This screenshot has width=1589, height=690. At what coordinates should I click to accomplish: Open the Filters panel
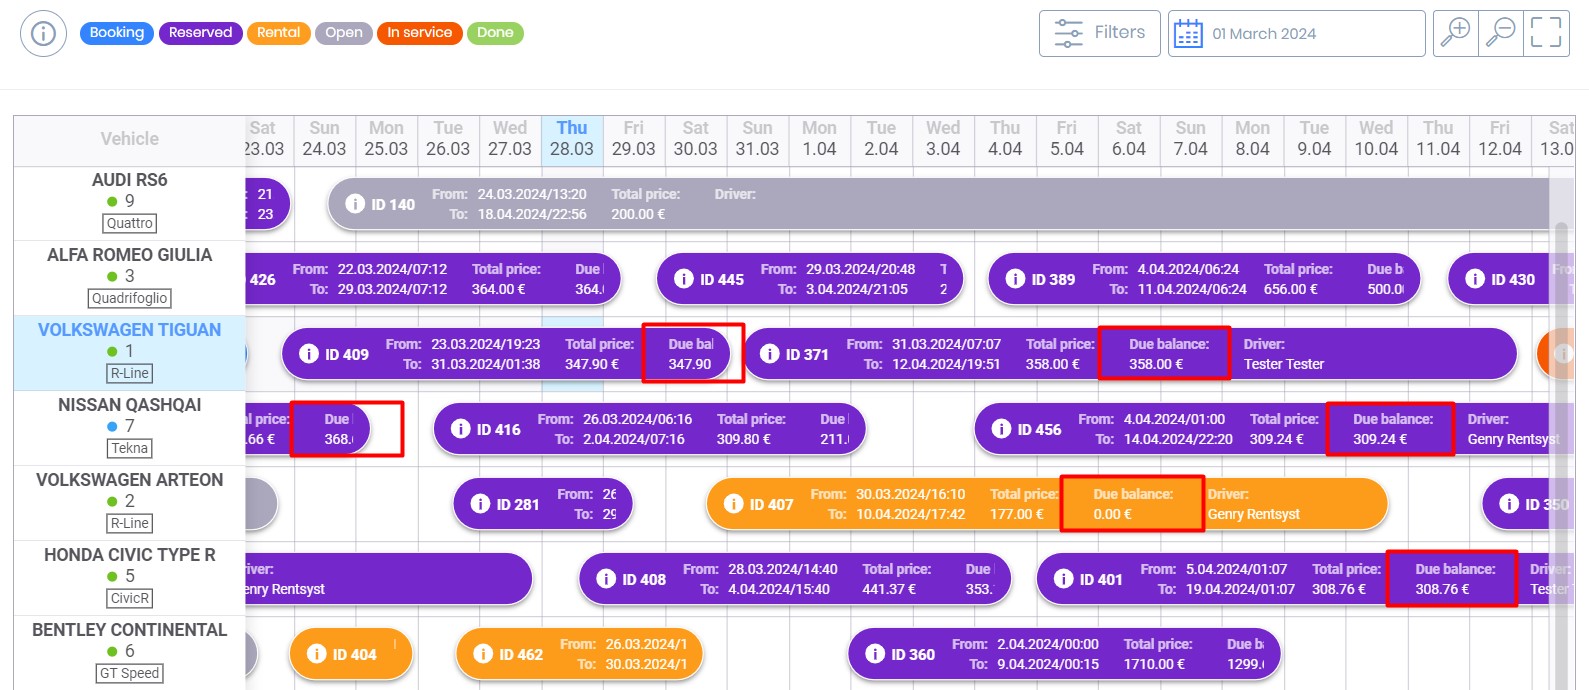click(1099, 33)
